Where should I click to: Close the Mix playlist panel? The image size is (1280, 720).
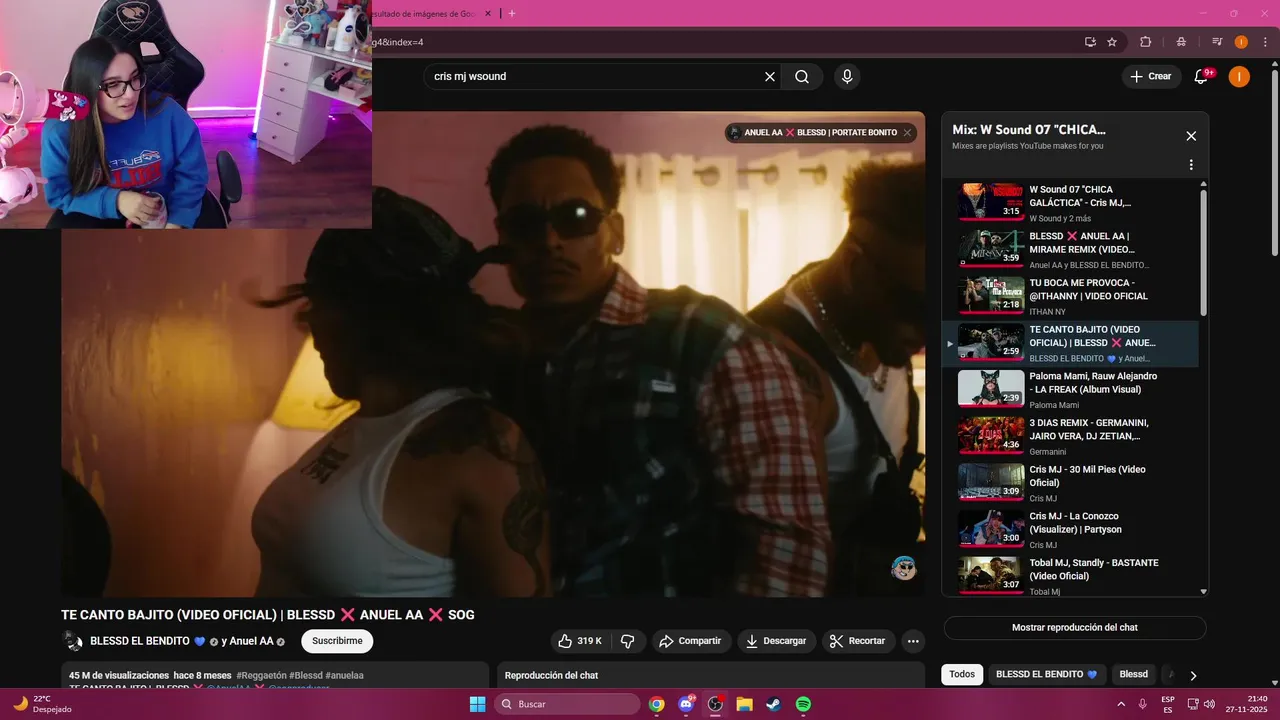[1191, 136]
